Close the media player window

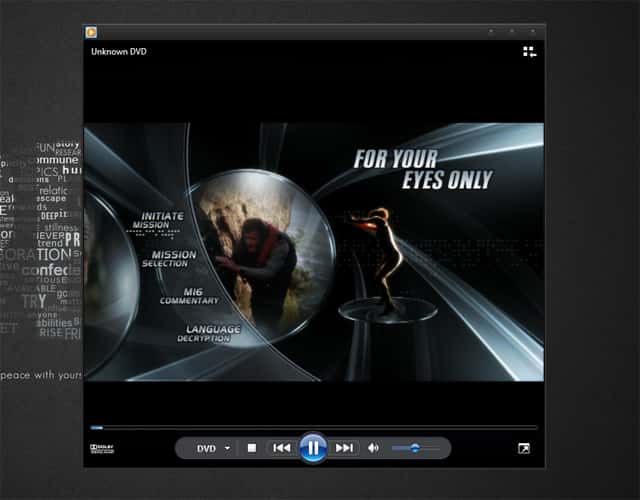pos(533,31)
